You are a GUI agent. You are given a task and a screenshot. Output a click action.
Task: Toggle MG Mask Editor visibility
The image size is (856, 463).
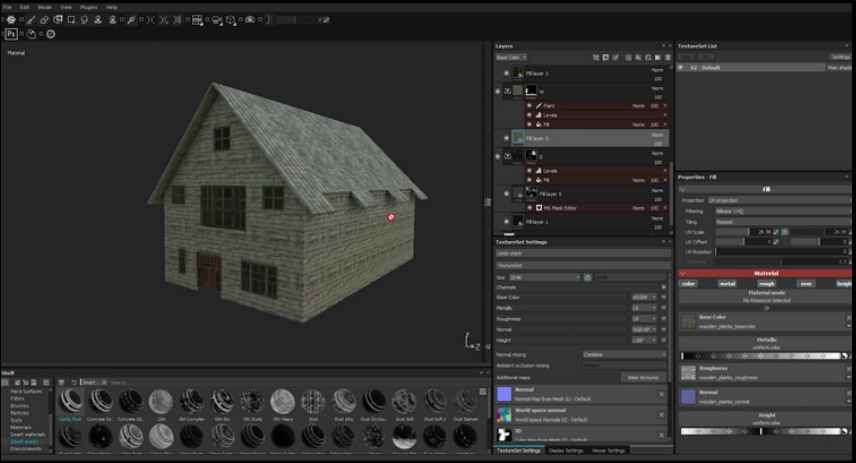(x=529, y=207)
